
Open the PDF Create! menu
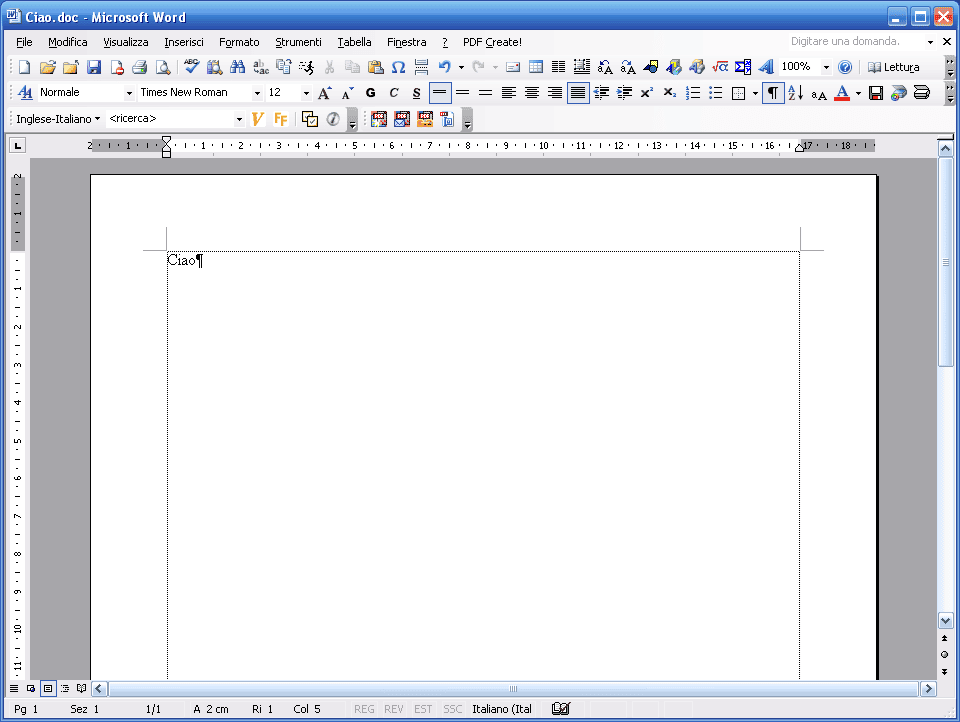pos(492,42)
